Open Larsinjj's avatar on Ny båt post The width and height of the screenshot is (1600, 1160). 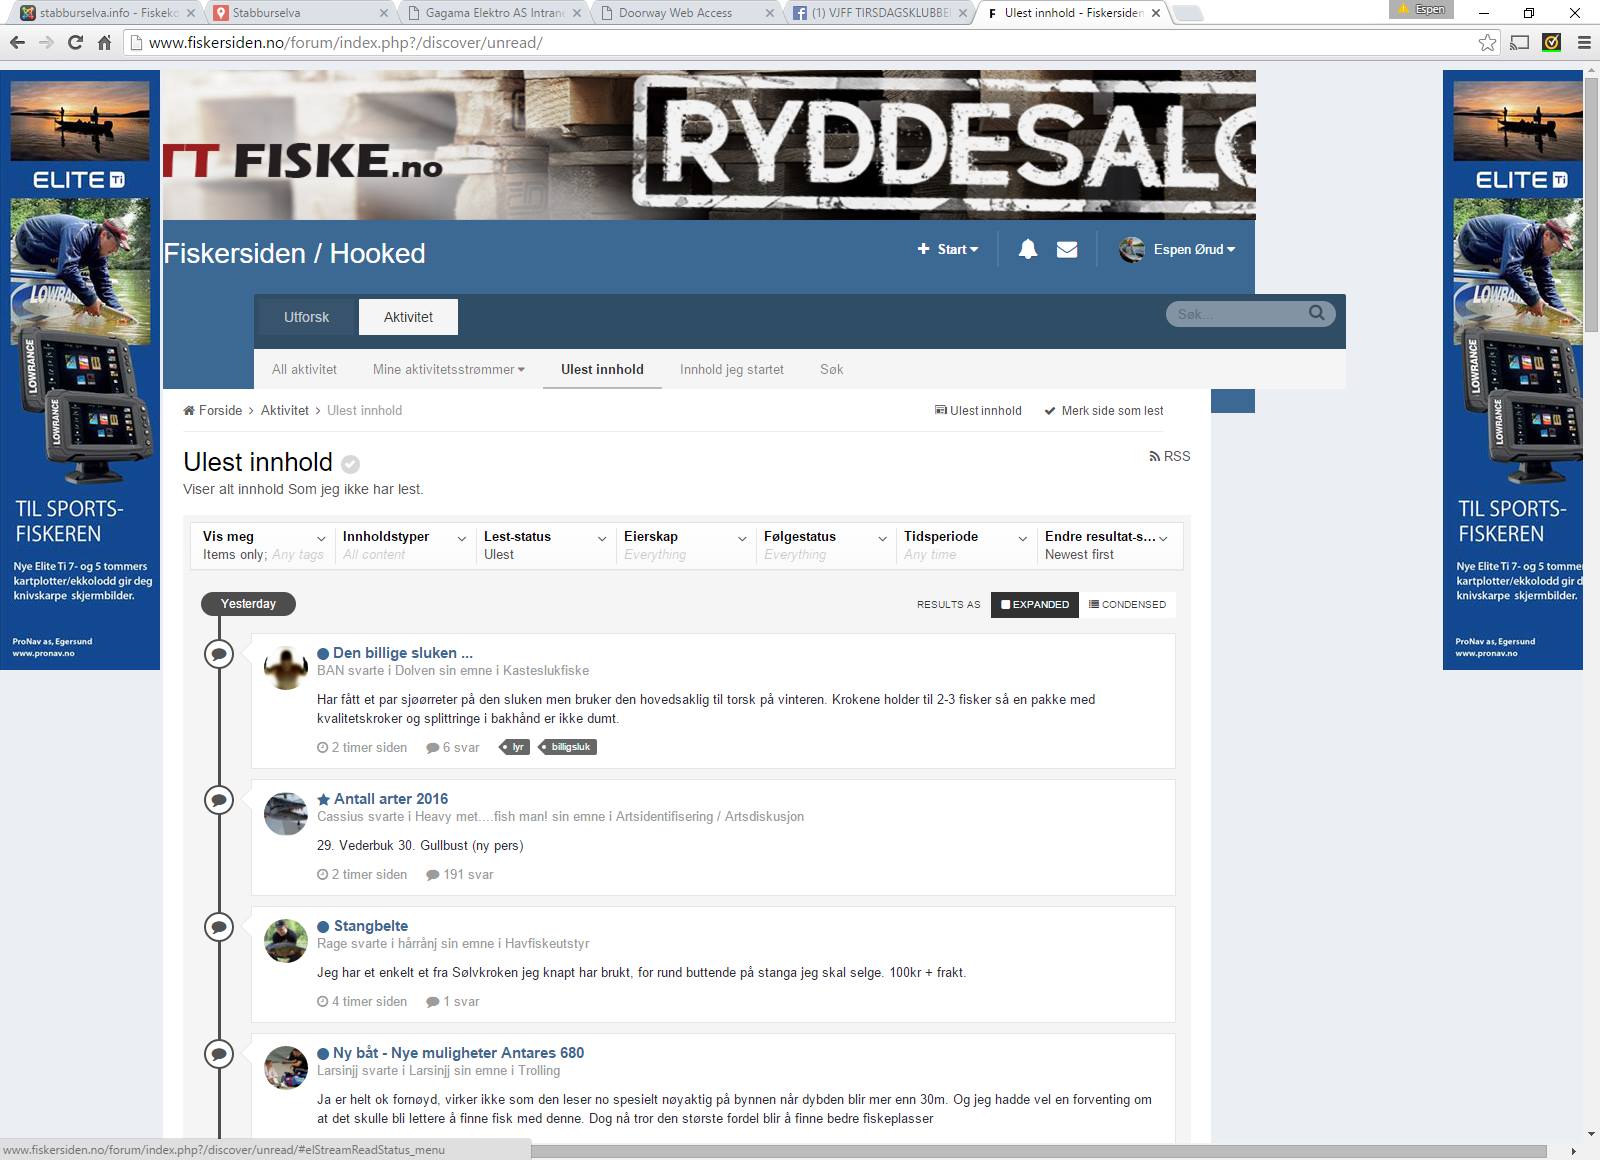tap(285, 1067)
